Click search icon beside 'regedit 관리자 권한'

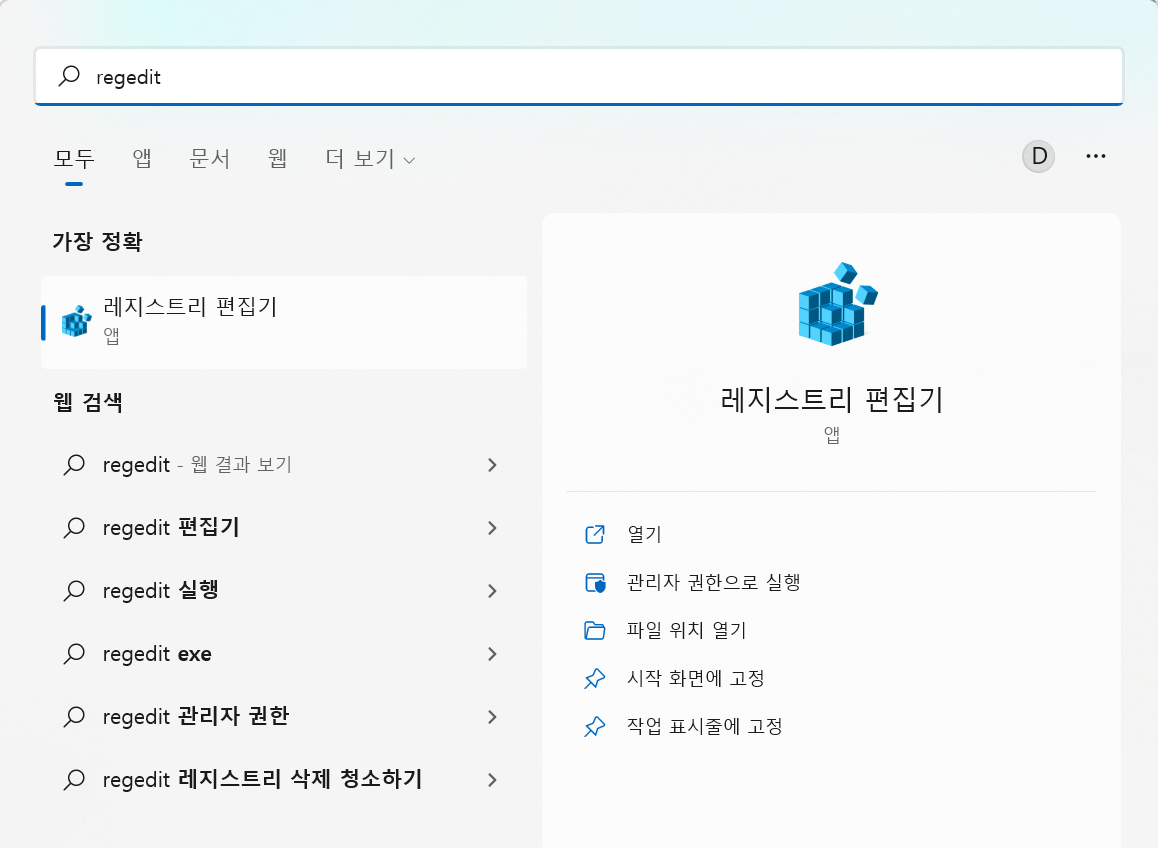click(x=74, y=717)
